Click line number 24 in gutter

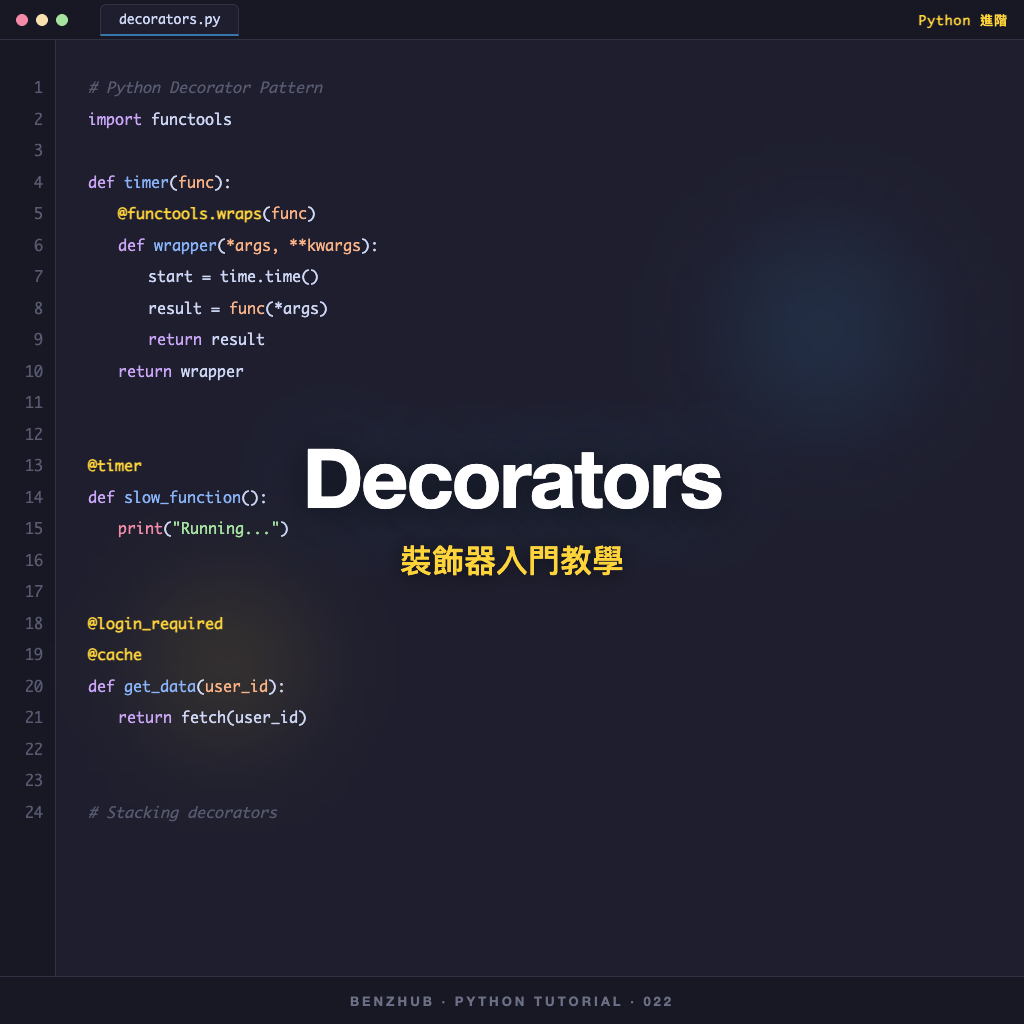tap(34, 812)
